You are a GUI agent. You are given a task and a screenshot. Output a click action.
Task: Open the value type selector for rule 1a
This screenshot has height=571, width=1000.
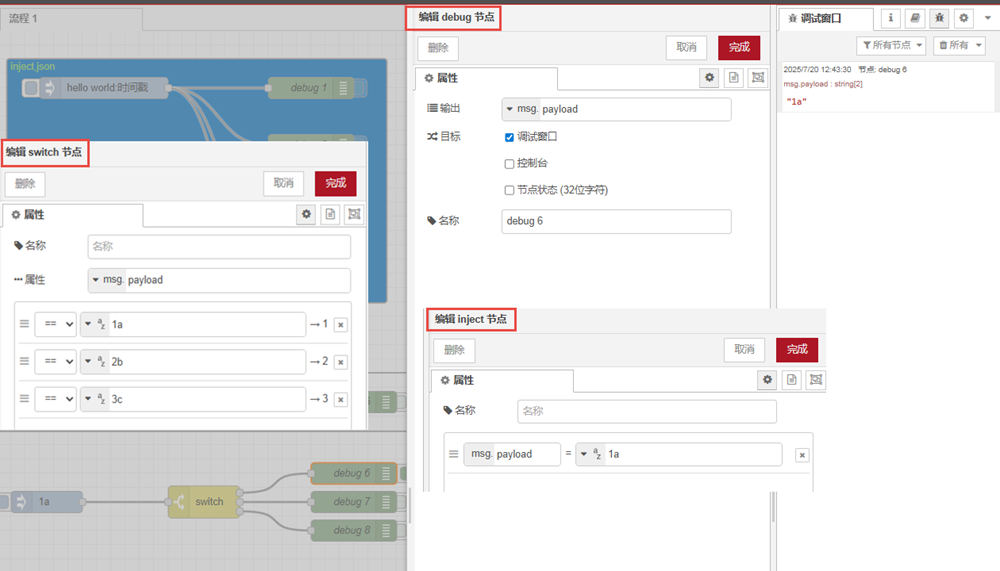[94, 324]
